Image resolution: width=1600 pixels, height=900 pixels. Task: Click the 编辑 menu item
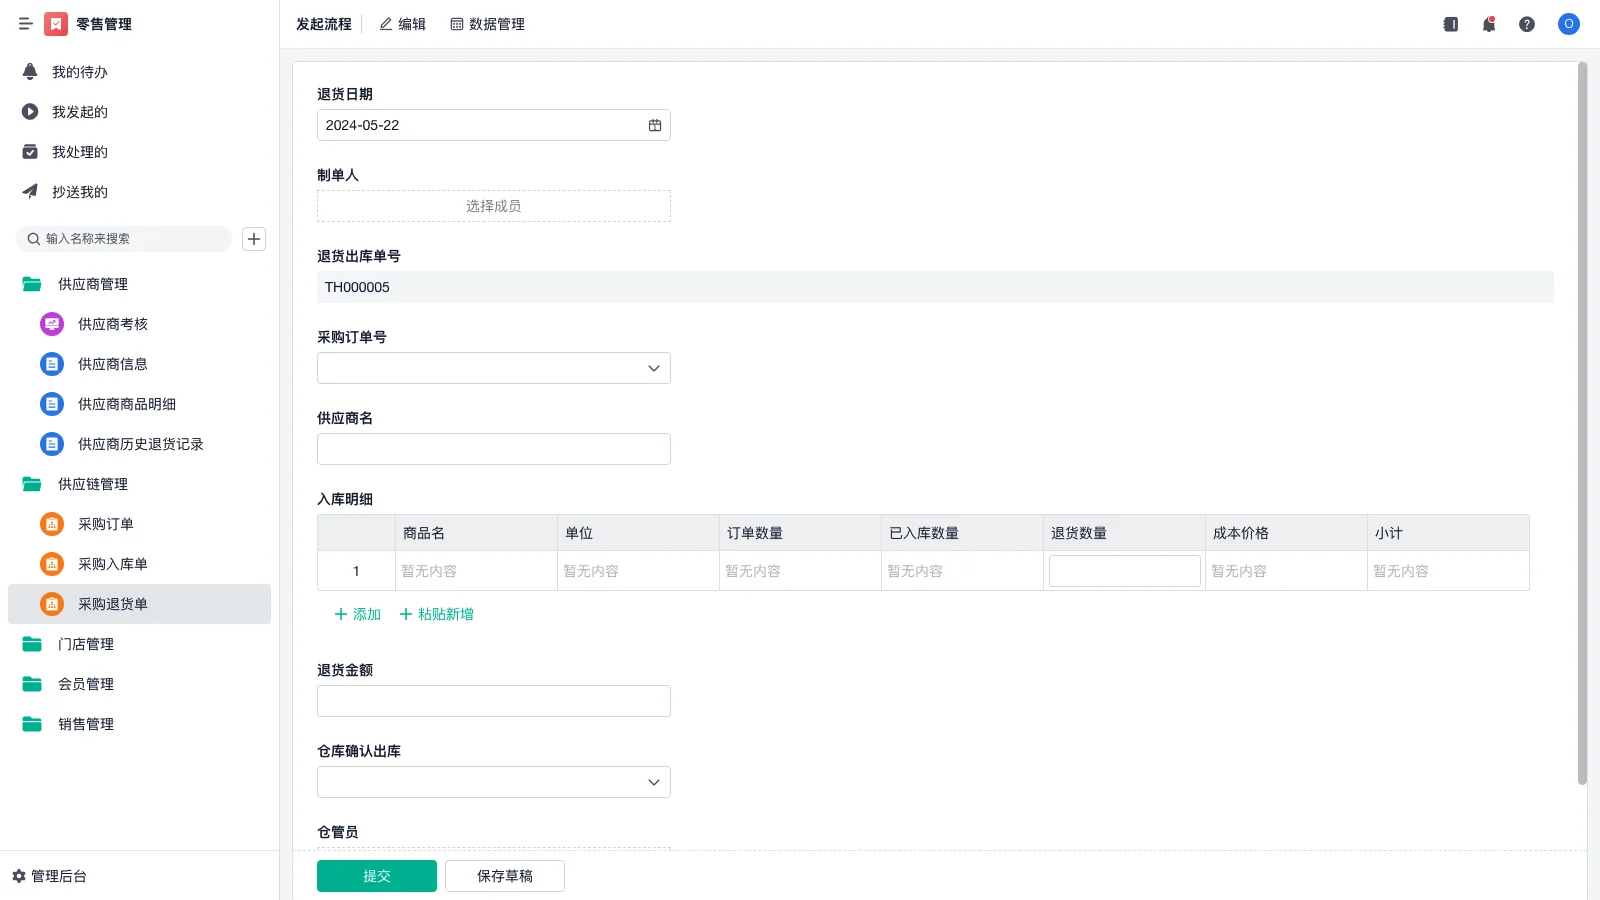(402, 24)
